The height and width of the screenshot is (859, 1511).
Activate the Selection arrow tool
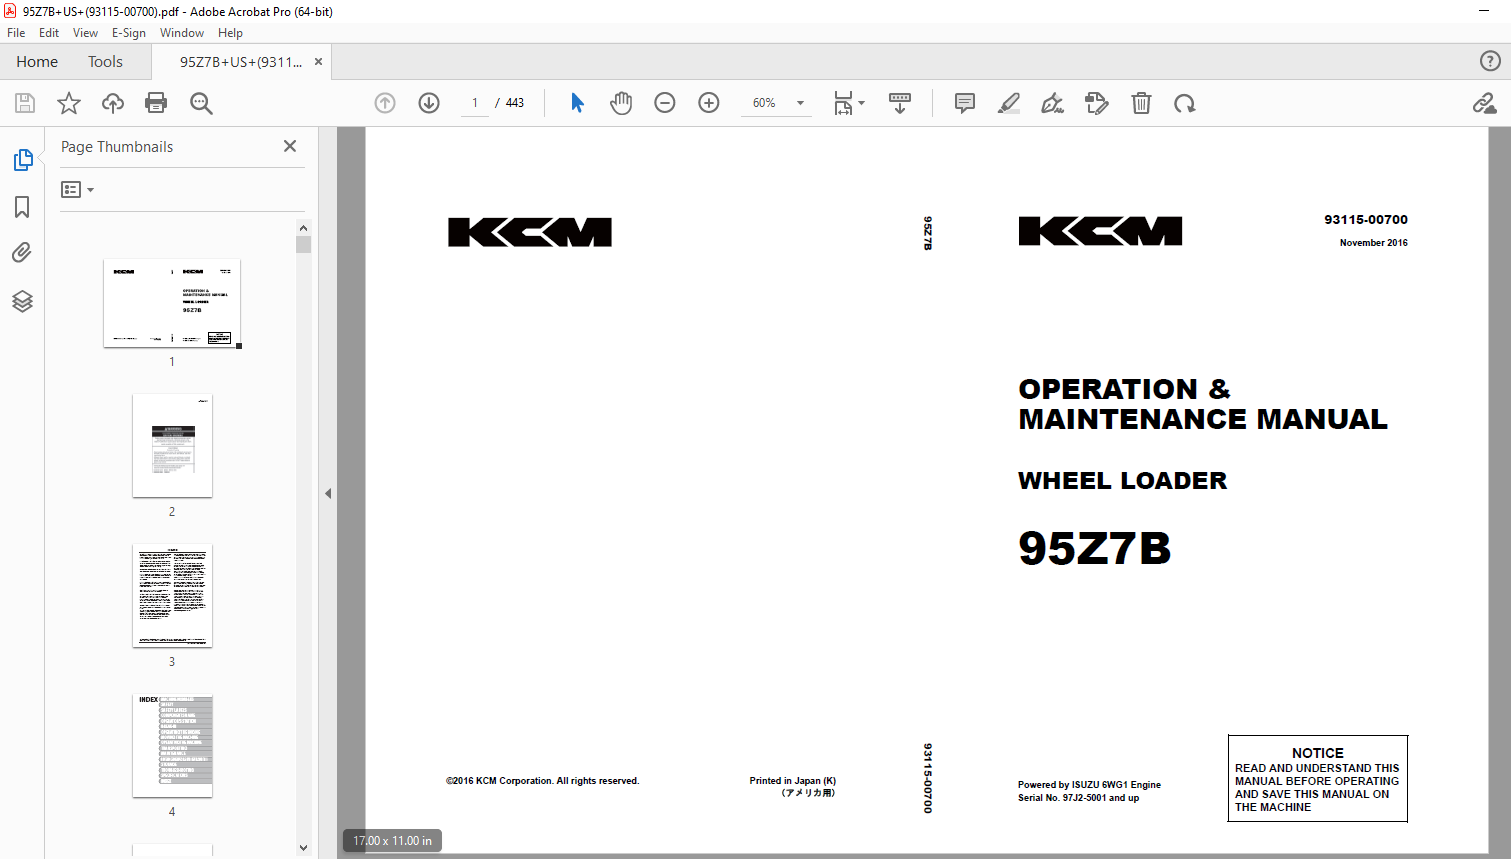[577, 103]
